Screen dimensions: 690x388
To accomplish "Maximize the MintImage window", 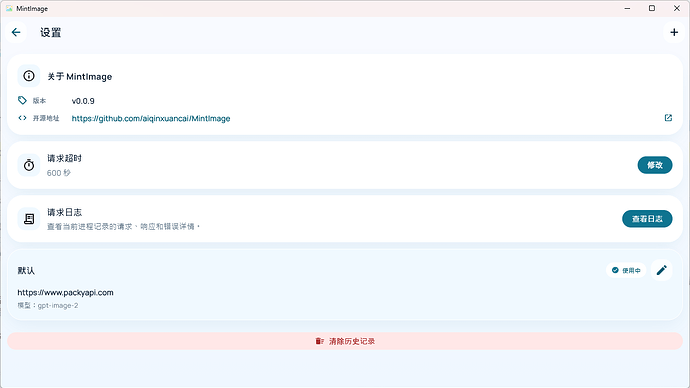I will 652,8.
